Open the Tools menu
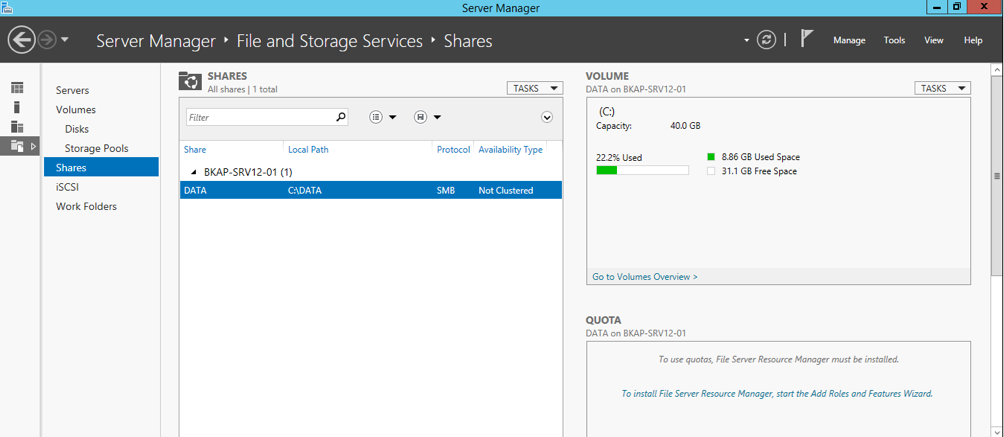Viewport: 1004px width, 437px height. 895,40
